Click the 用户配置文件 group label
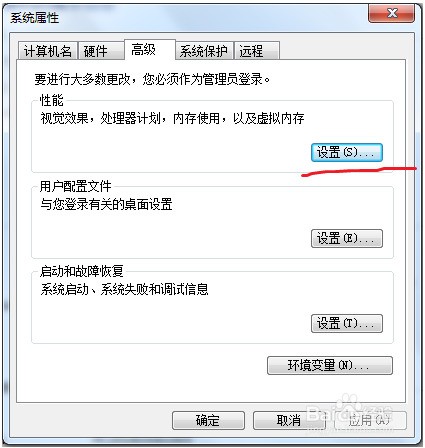The height and width of the screenshot is (448, 425). [76, 186]
